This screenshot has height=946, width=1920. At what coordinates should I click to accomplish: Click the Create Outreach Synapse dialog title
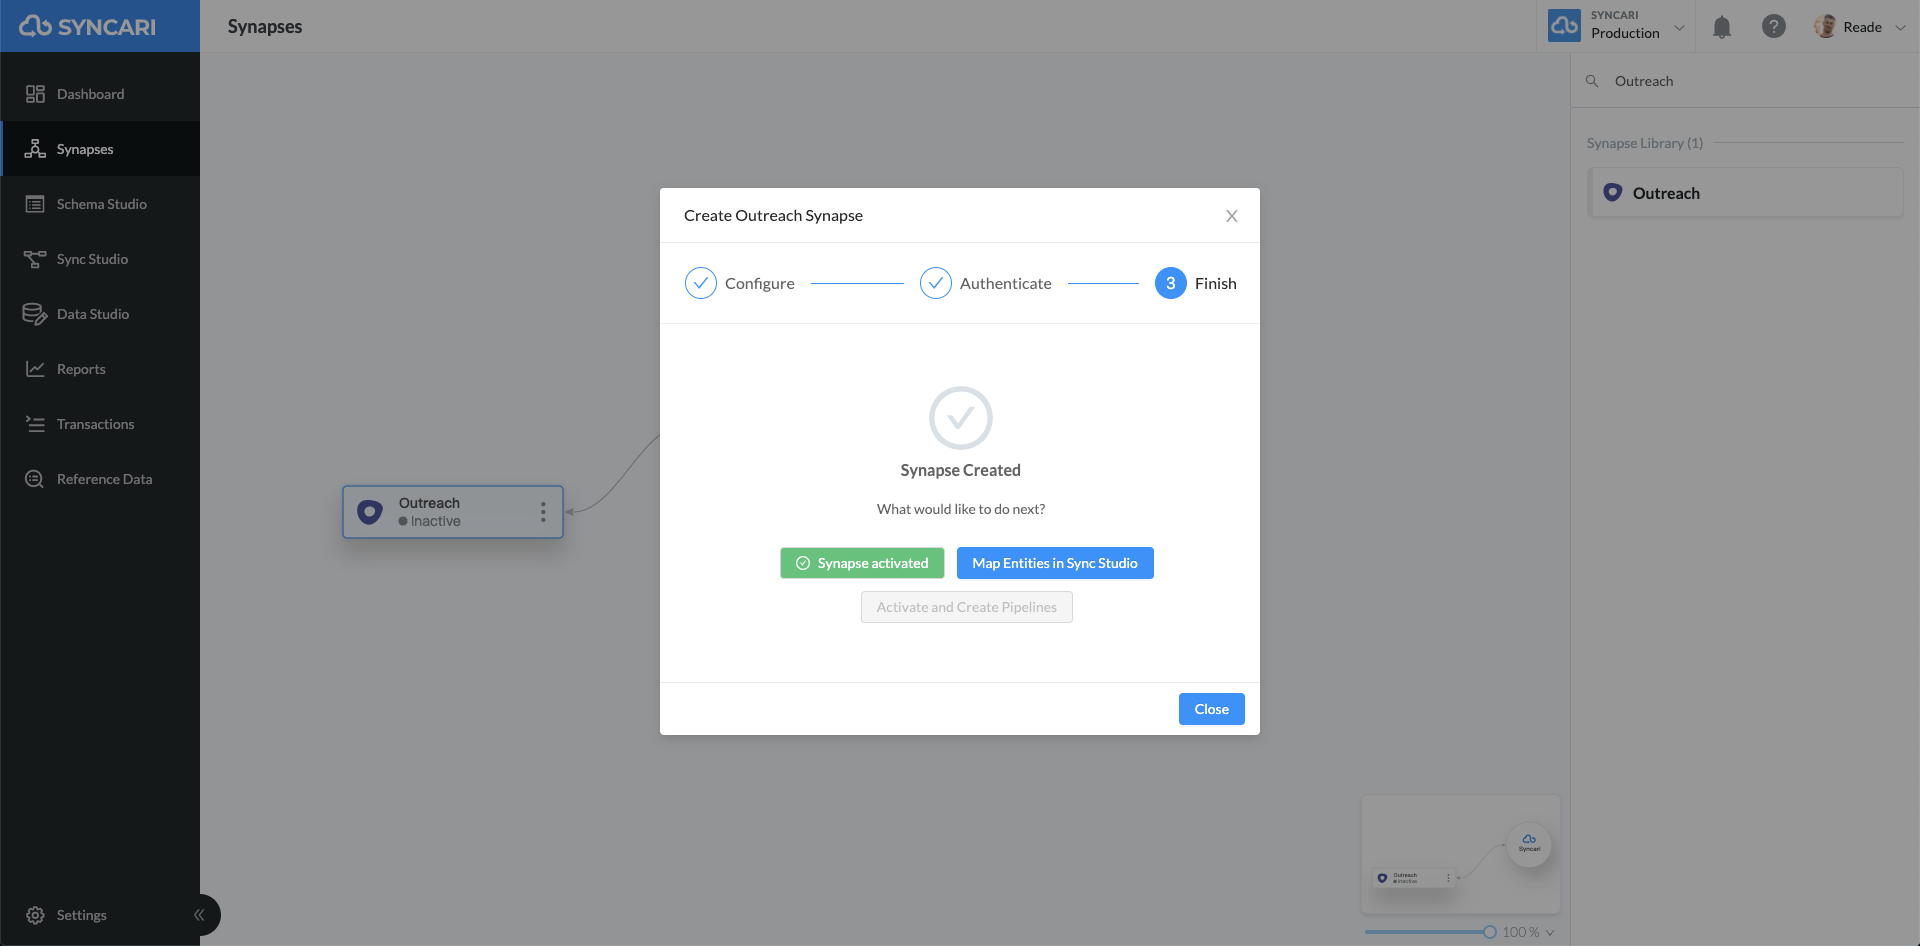tap(773, 215)
